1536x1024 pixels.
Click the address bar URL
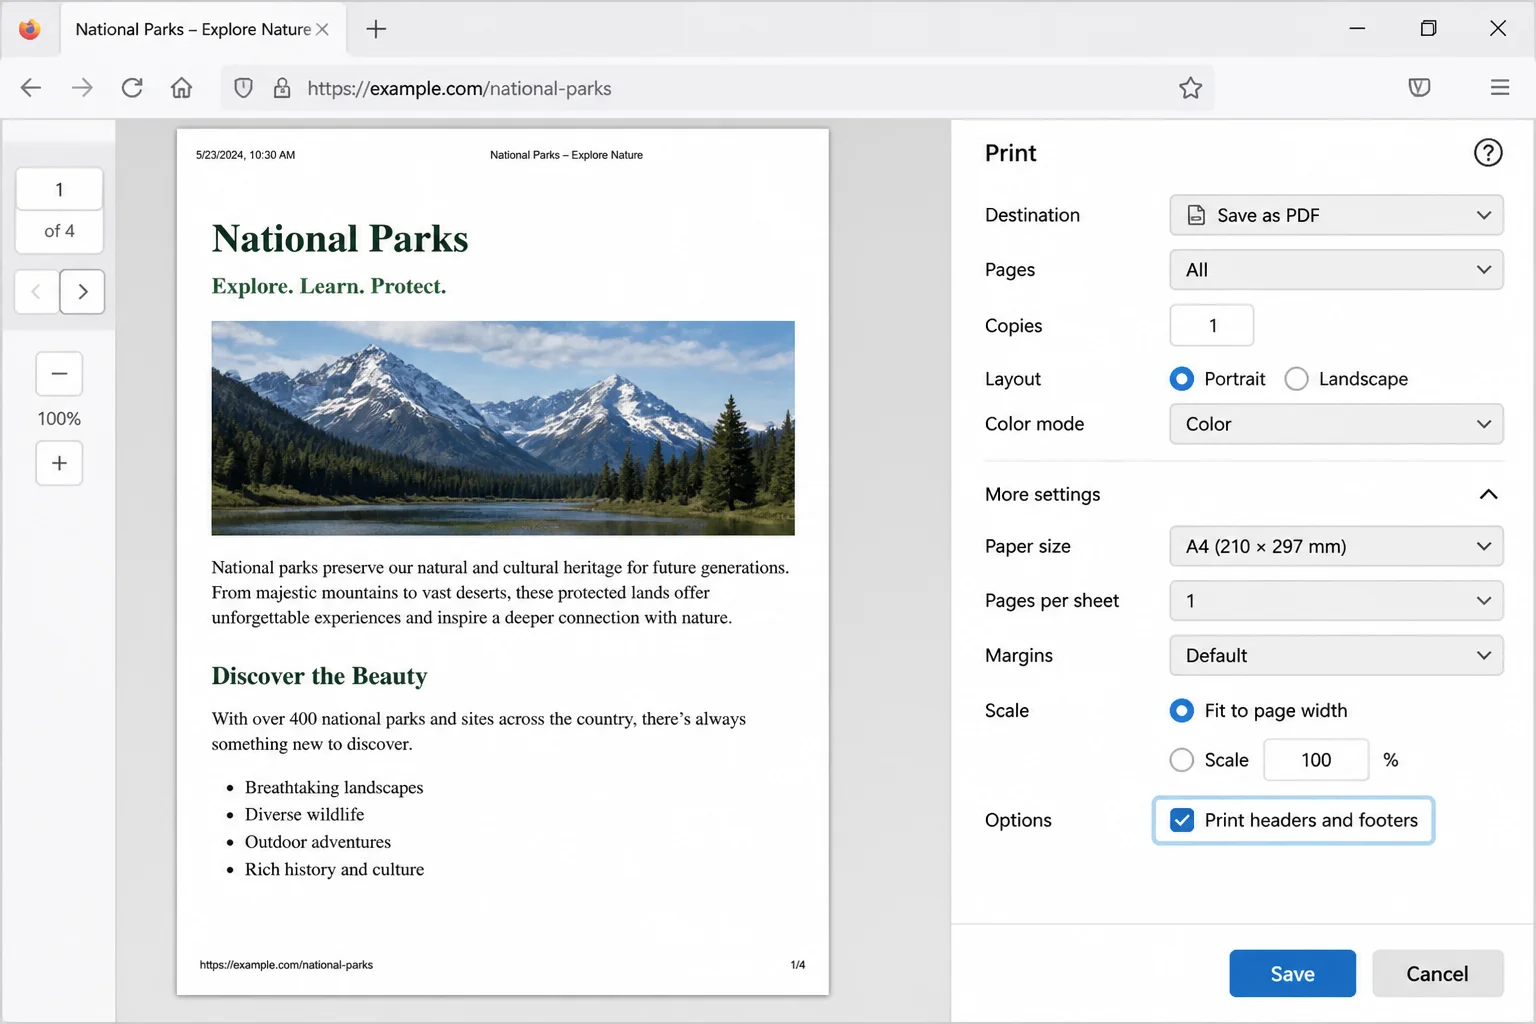tap(459, 88)
